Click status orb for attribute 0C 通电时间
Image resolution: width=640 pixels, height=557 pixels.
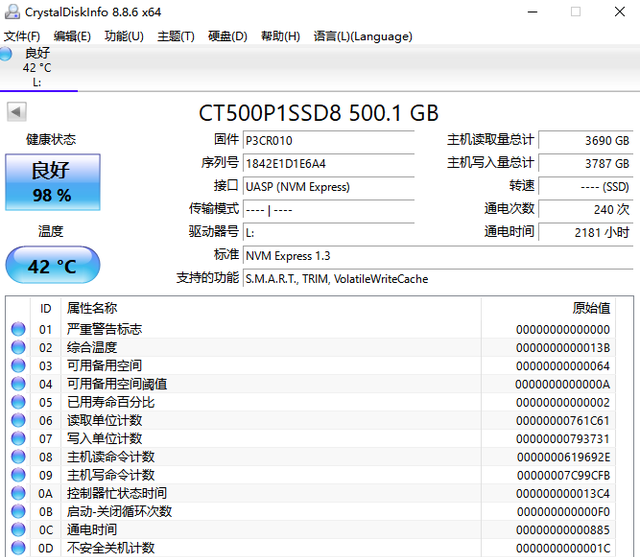18,530
